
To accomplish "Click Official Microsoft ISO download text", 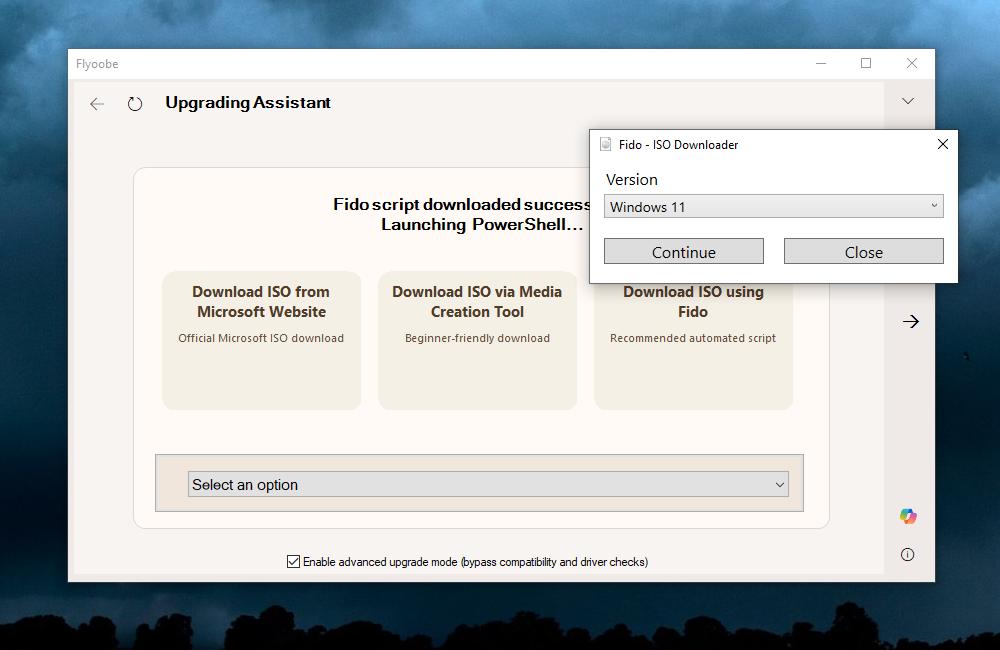I will [261, 338].
